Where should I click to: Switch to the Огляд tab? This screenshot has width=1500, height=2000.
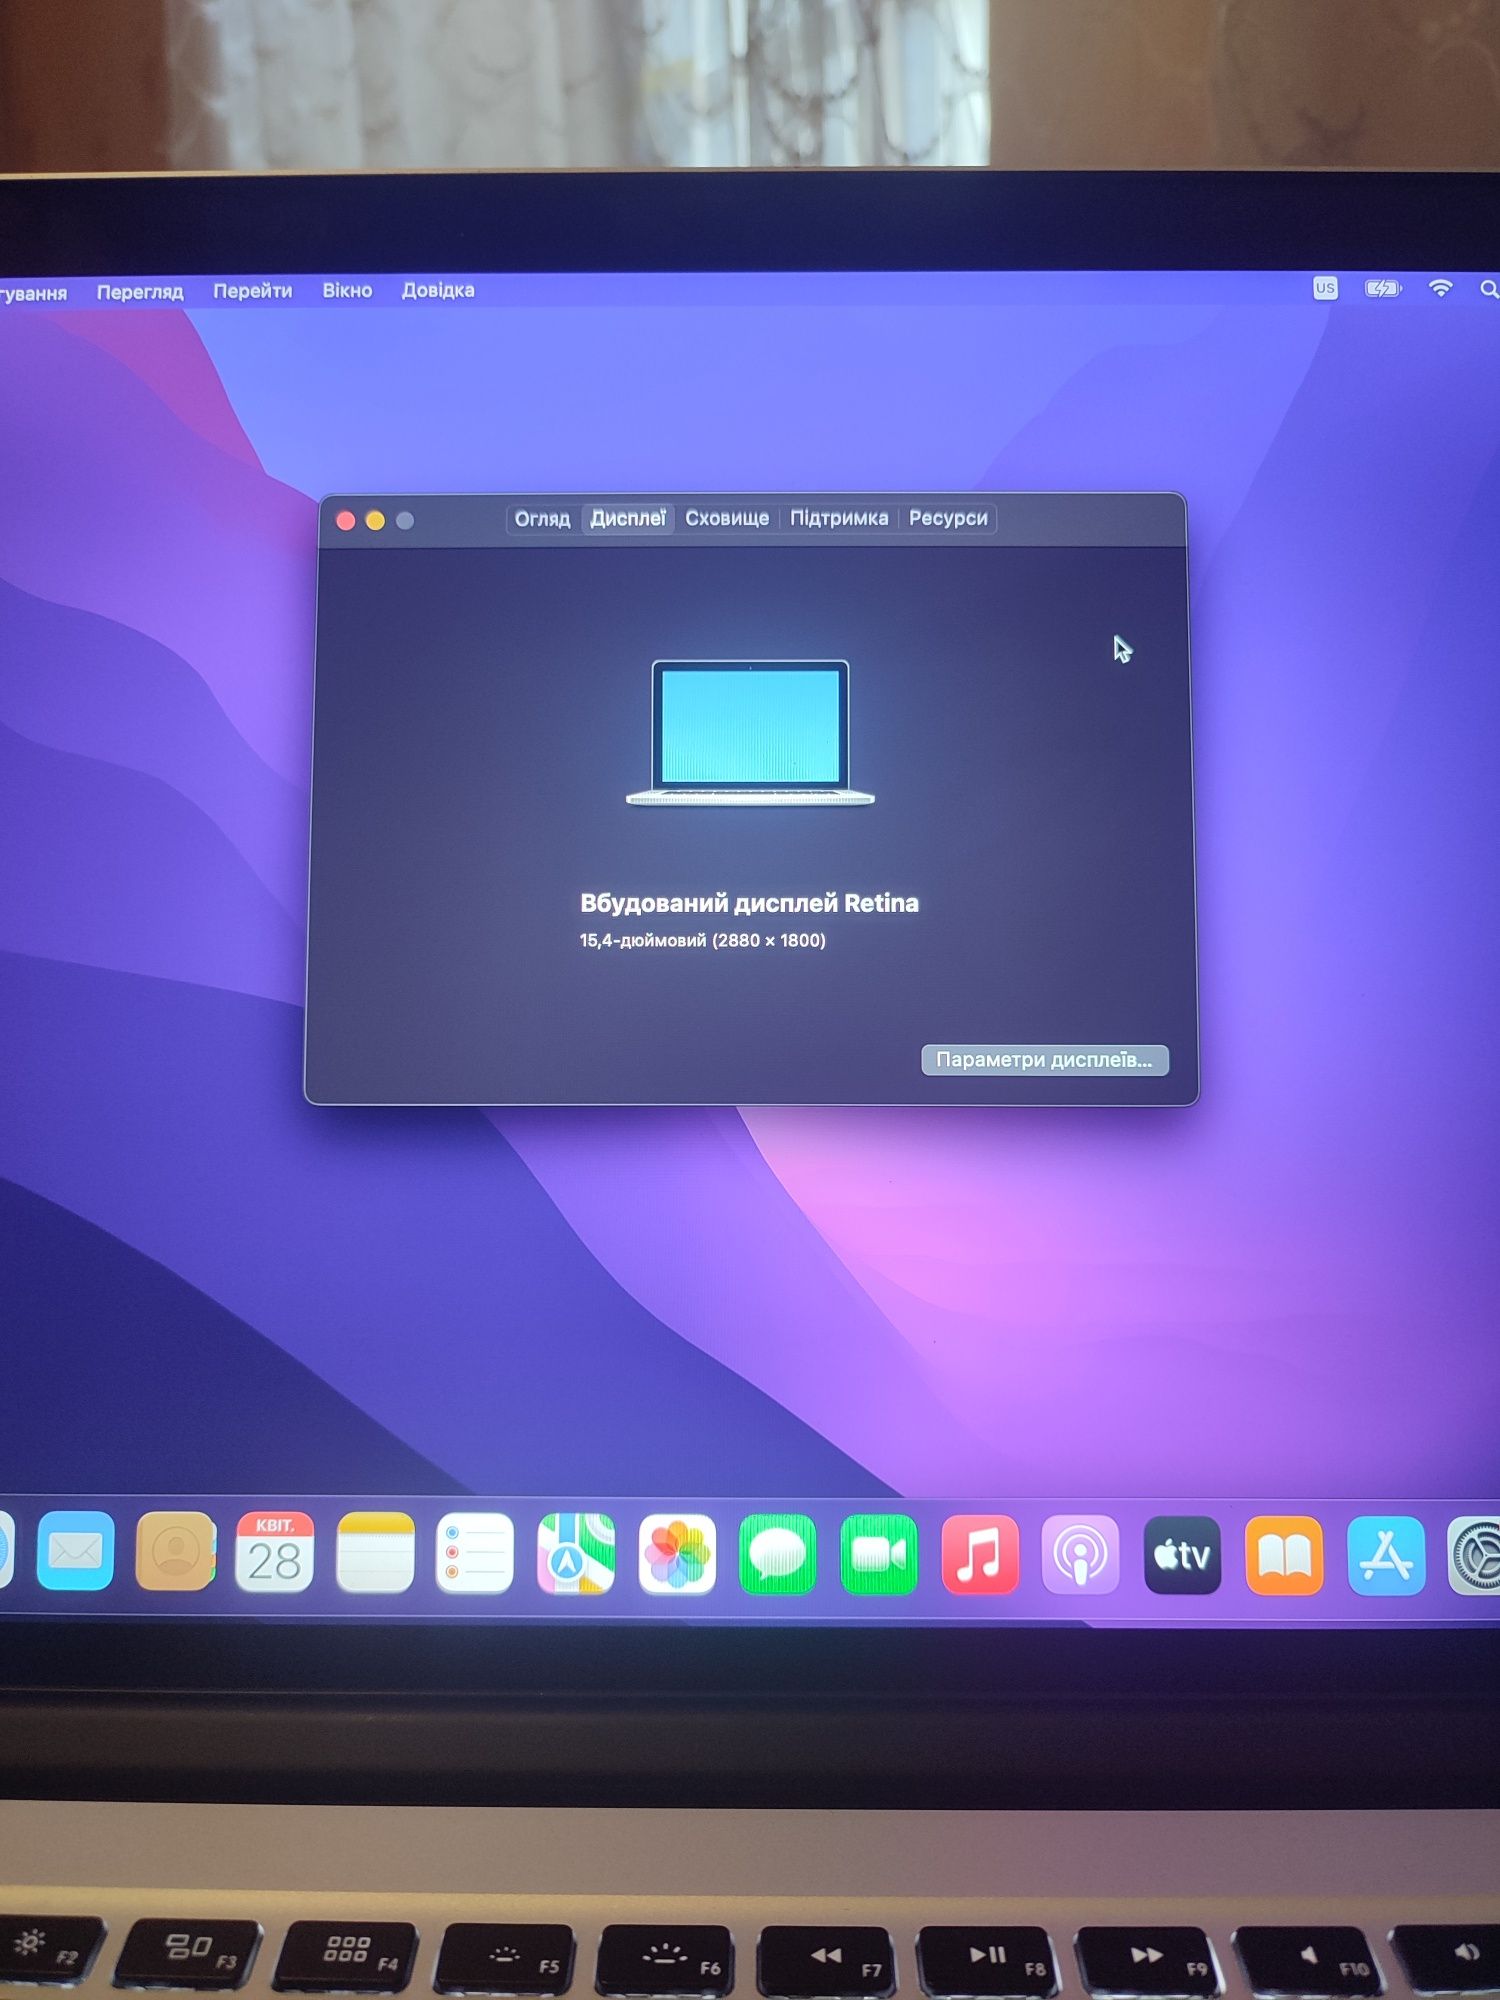point(542,519)
